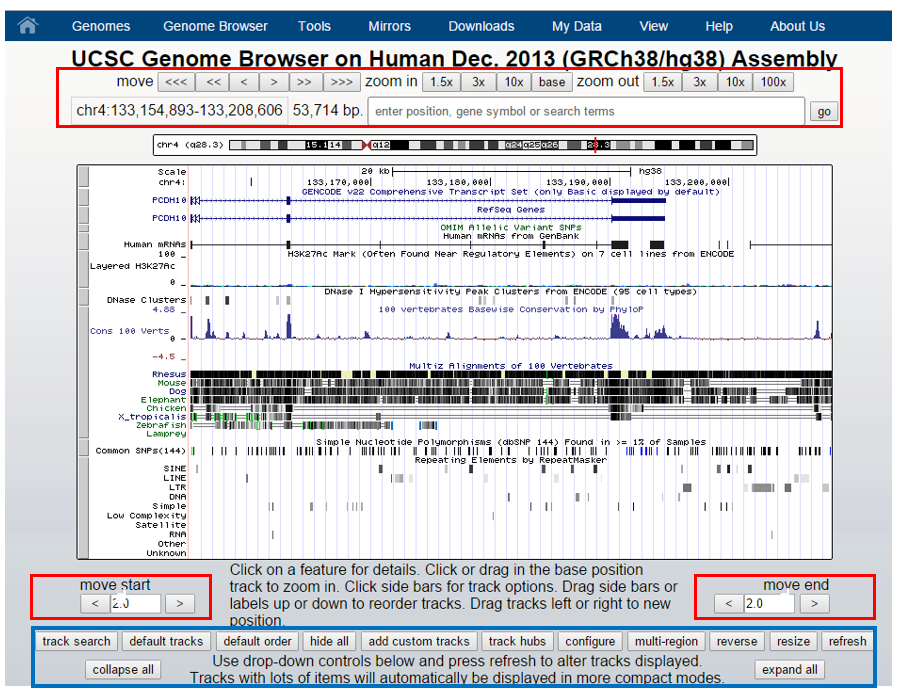Click the >> move right button
899x695 pixels.
pyautogui.click(x=304, y=82)
